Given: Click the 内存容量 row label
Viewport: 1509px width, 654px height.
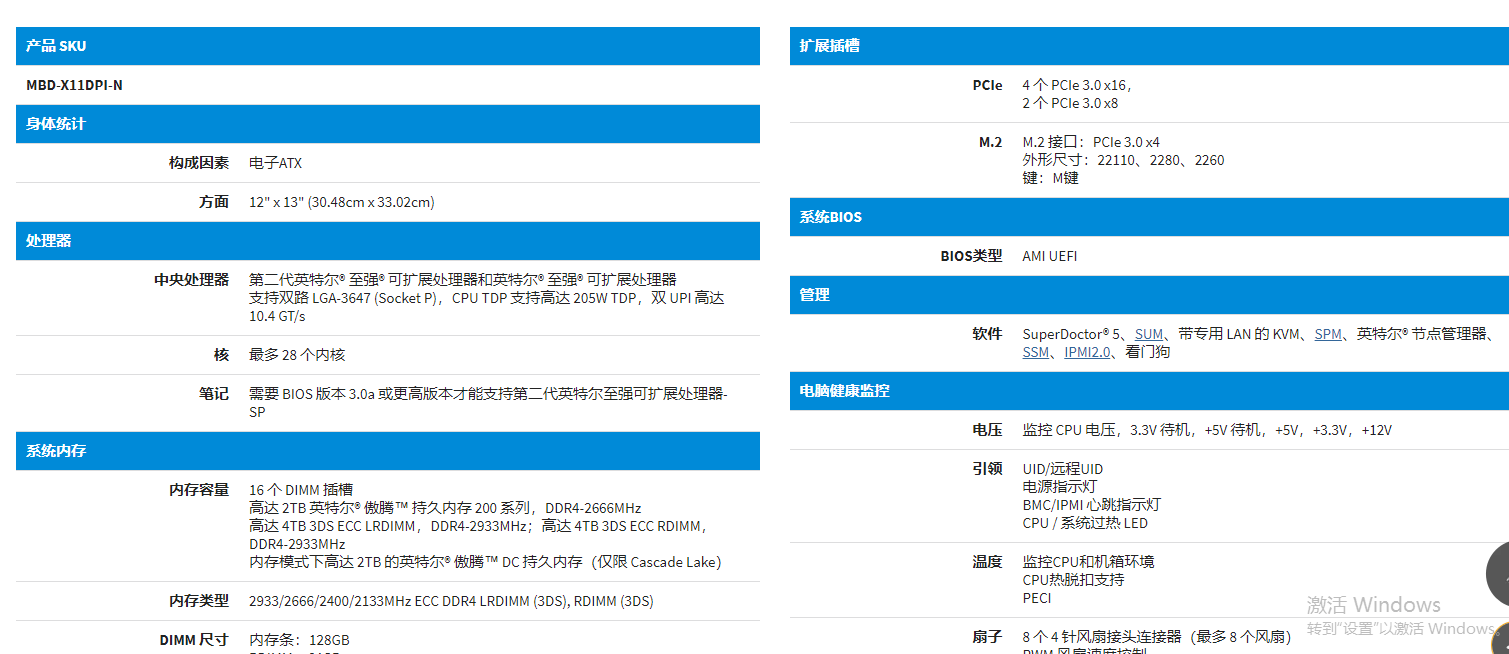Looking at the screenshot, I should tap(198, 490).
